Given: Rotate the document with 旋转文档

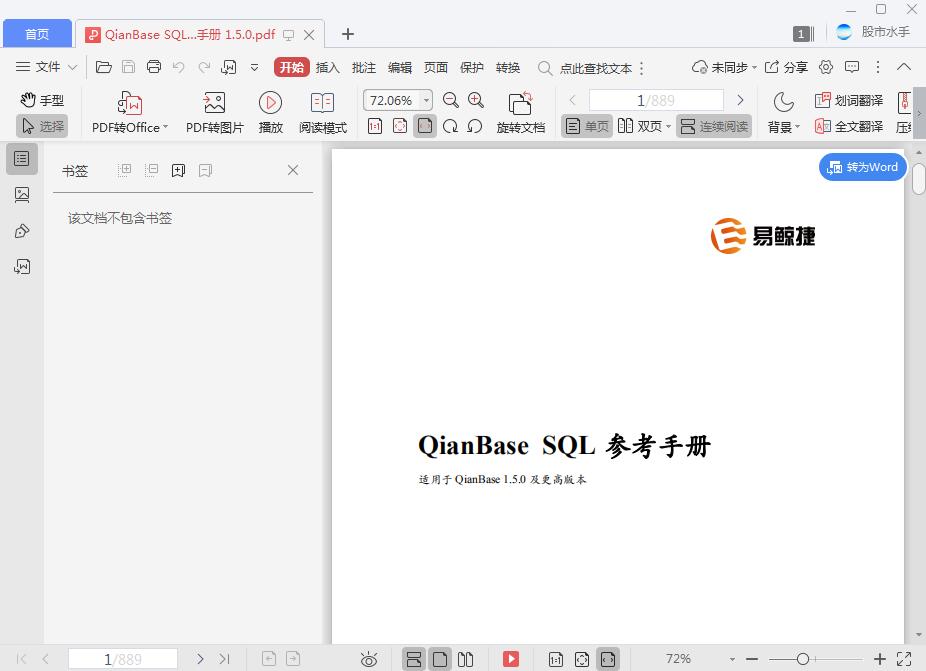Looking at the screenshot, I should coord(520,110).
